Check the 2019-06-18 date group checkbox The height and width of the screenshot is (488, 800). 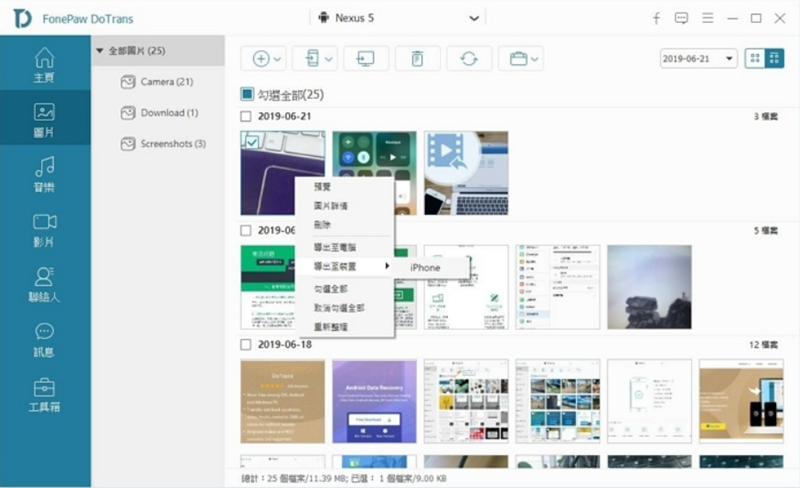coord(246,345)
